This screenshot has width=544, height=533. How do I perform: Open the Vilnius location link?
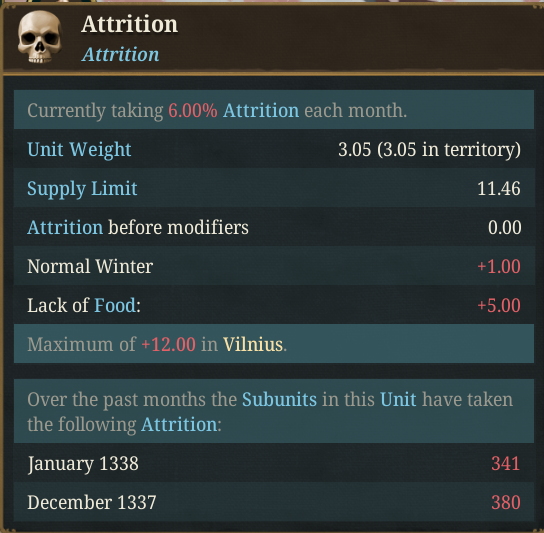(x=253, y=344)
